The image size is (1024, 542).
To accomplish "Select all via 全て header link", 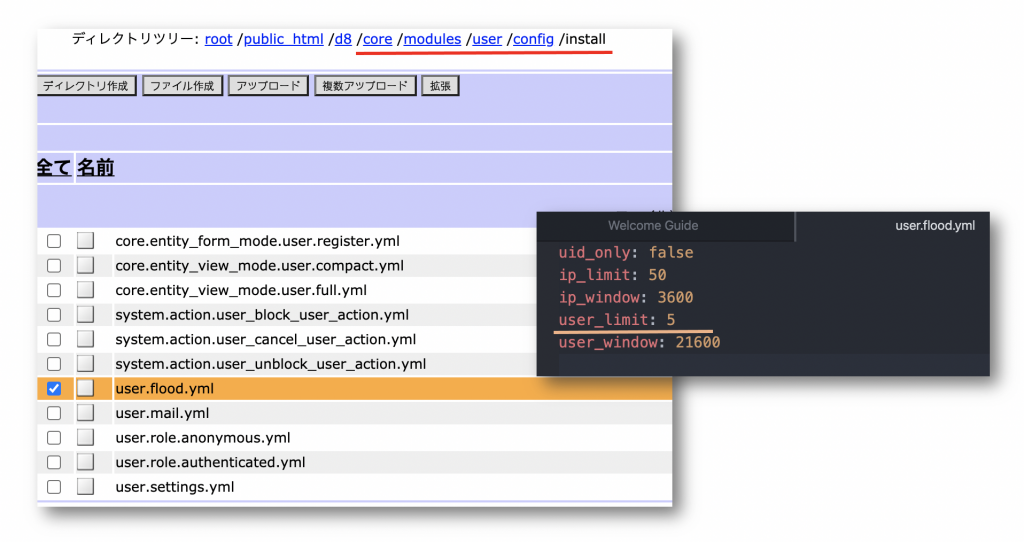I will [54, 168].
